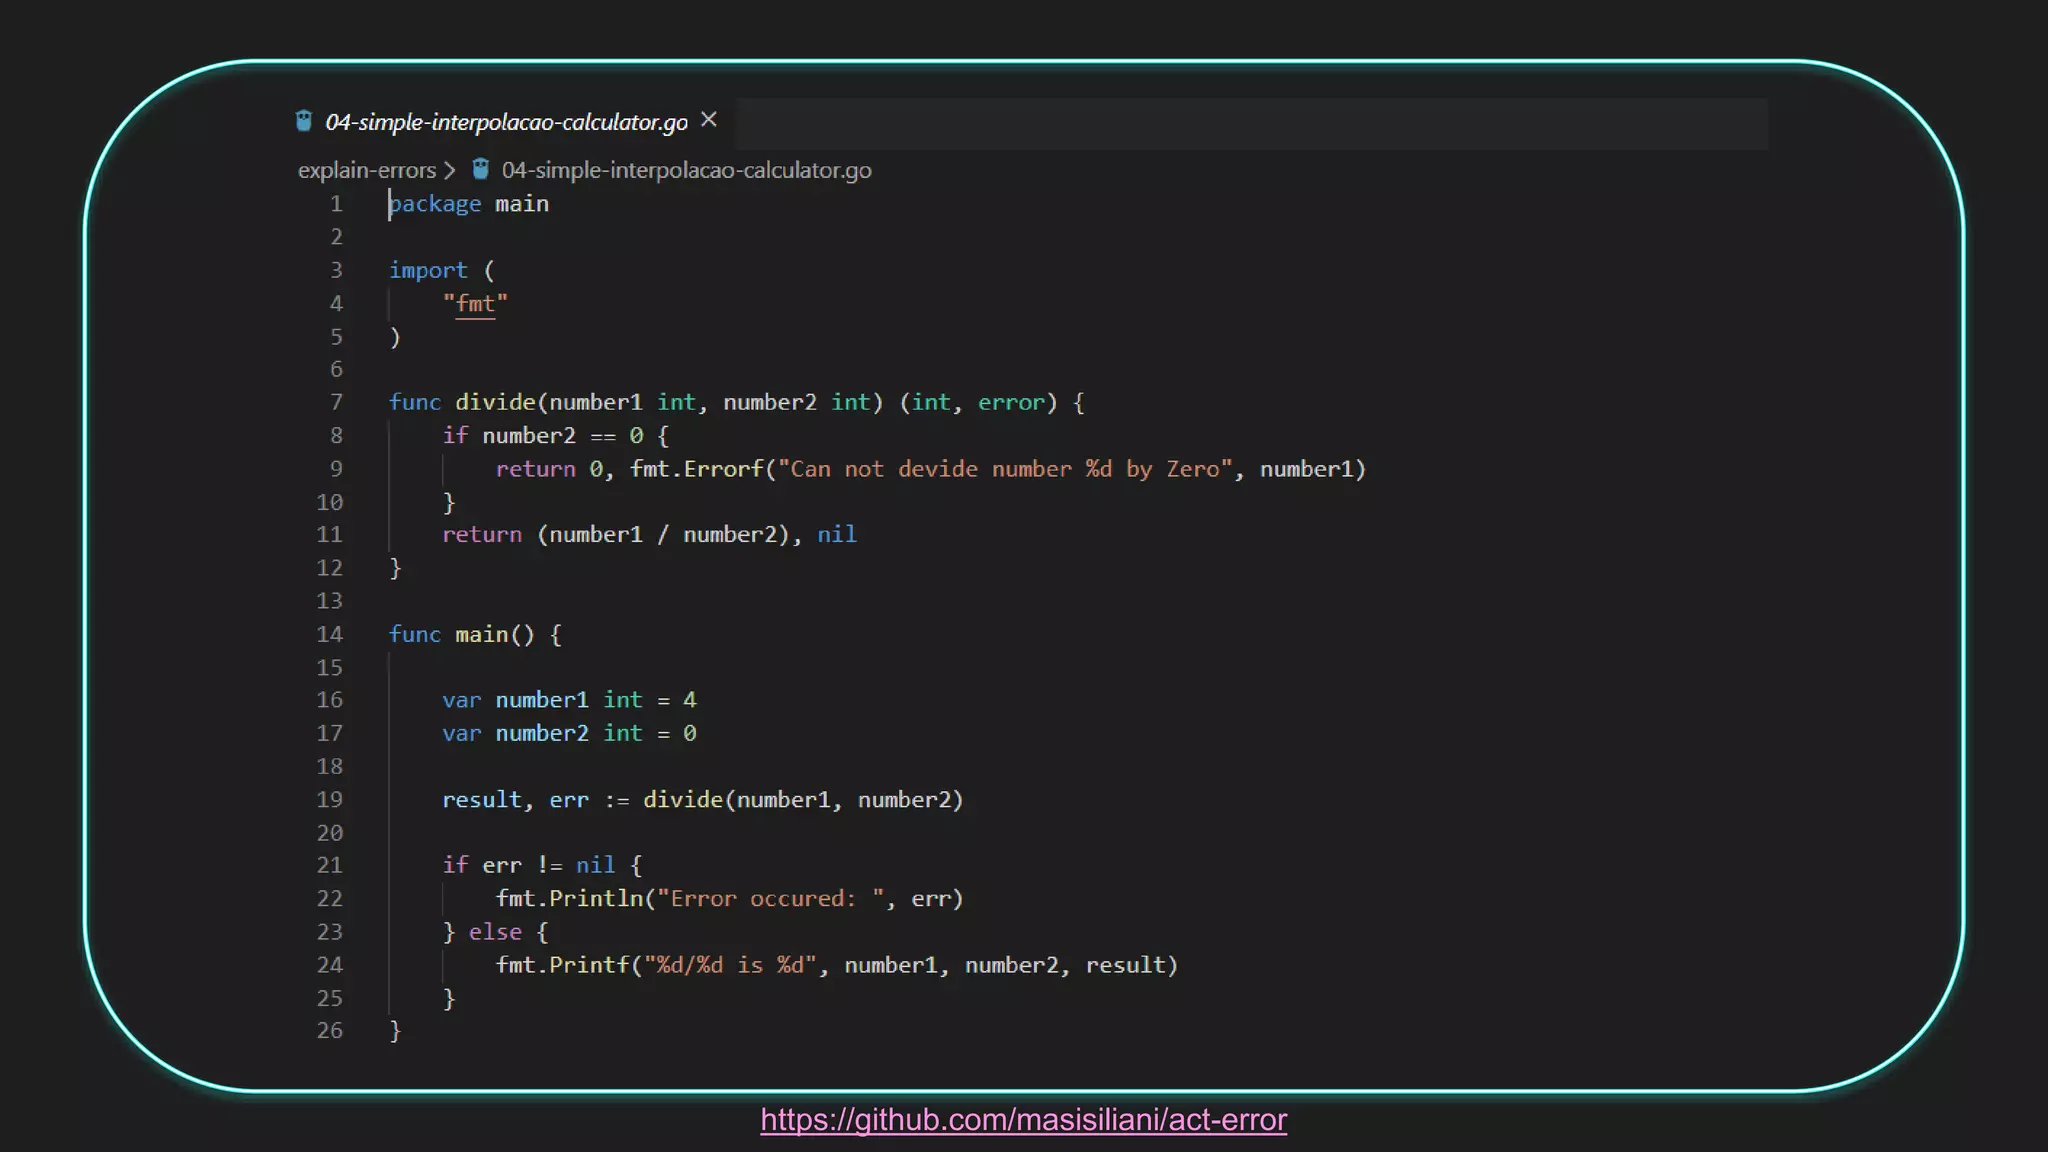Click "fmt.Printf" call on line 24

563,965
